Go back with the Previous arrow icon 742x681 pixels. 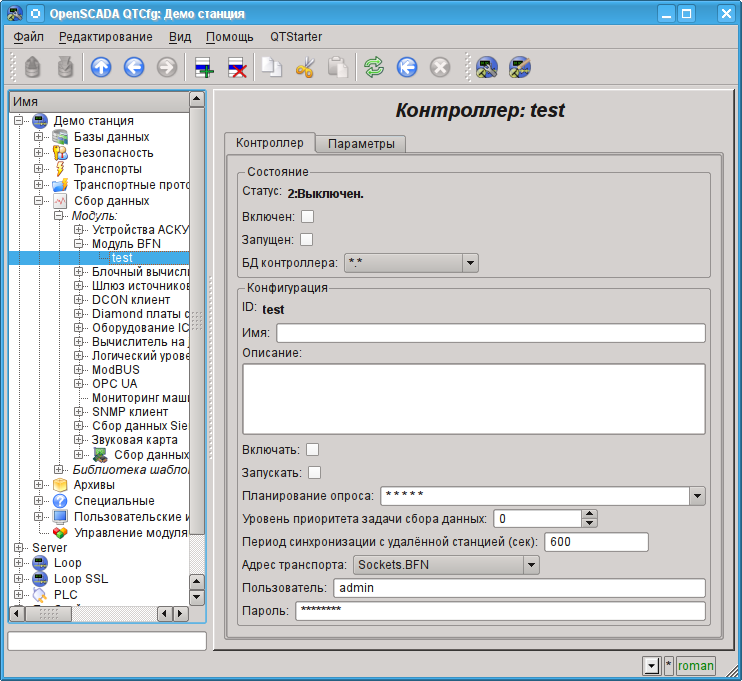pyautogui.click(x=134, y=67)
